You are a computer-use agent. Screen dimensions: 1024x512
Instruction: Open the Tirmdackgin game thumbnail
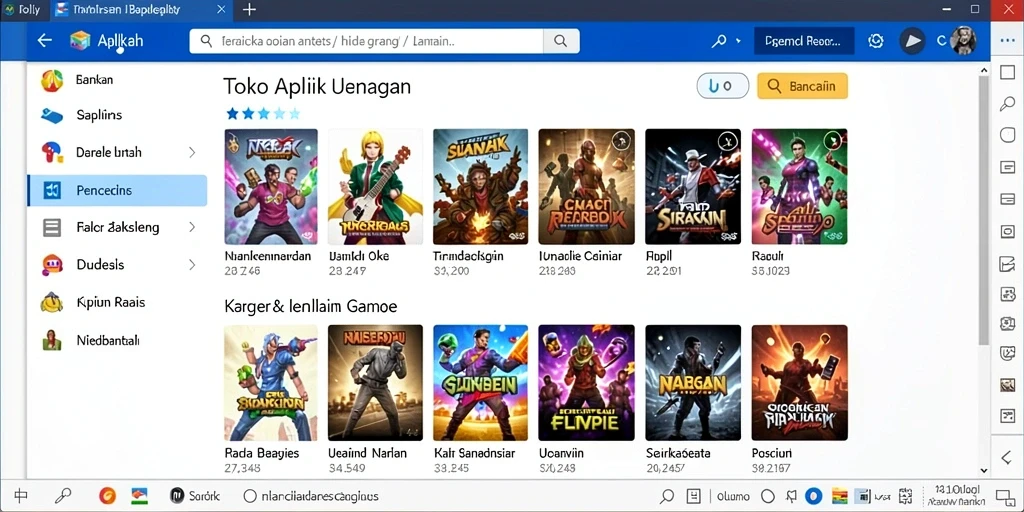[480, 187]
